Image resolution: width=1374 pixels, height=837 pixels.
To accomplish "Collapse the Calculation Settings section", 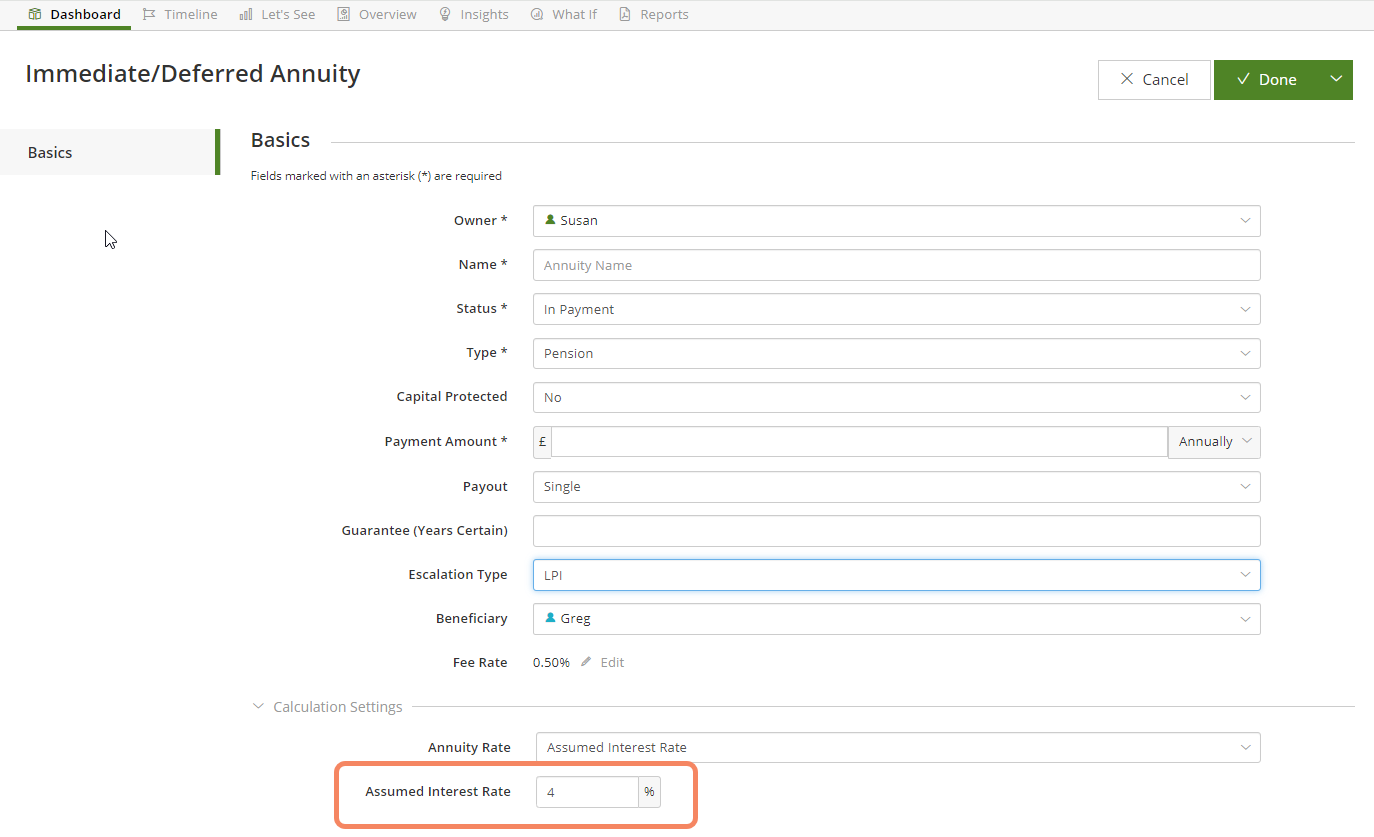I will (x=327, y=707).
